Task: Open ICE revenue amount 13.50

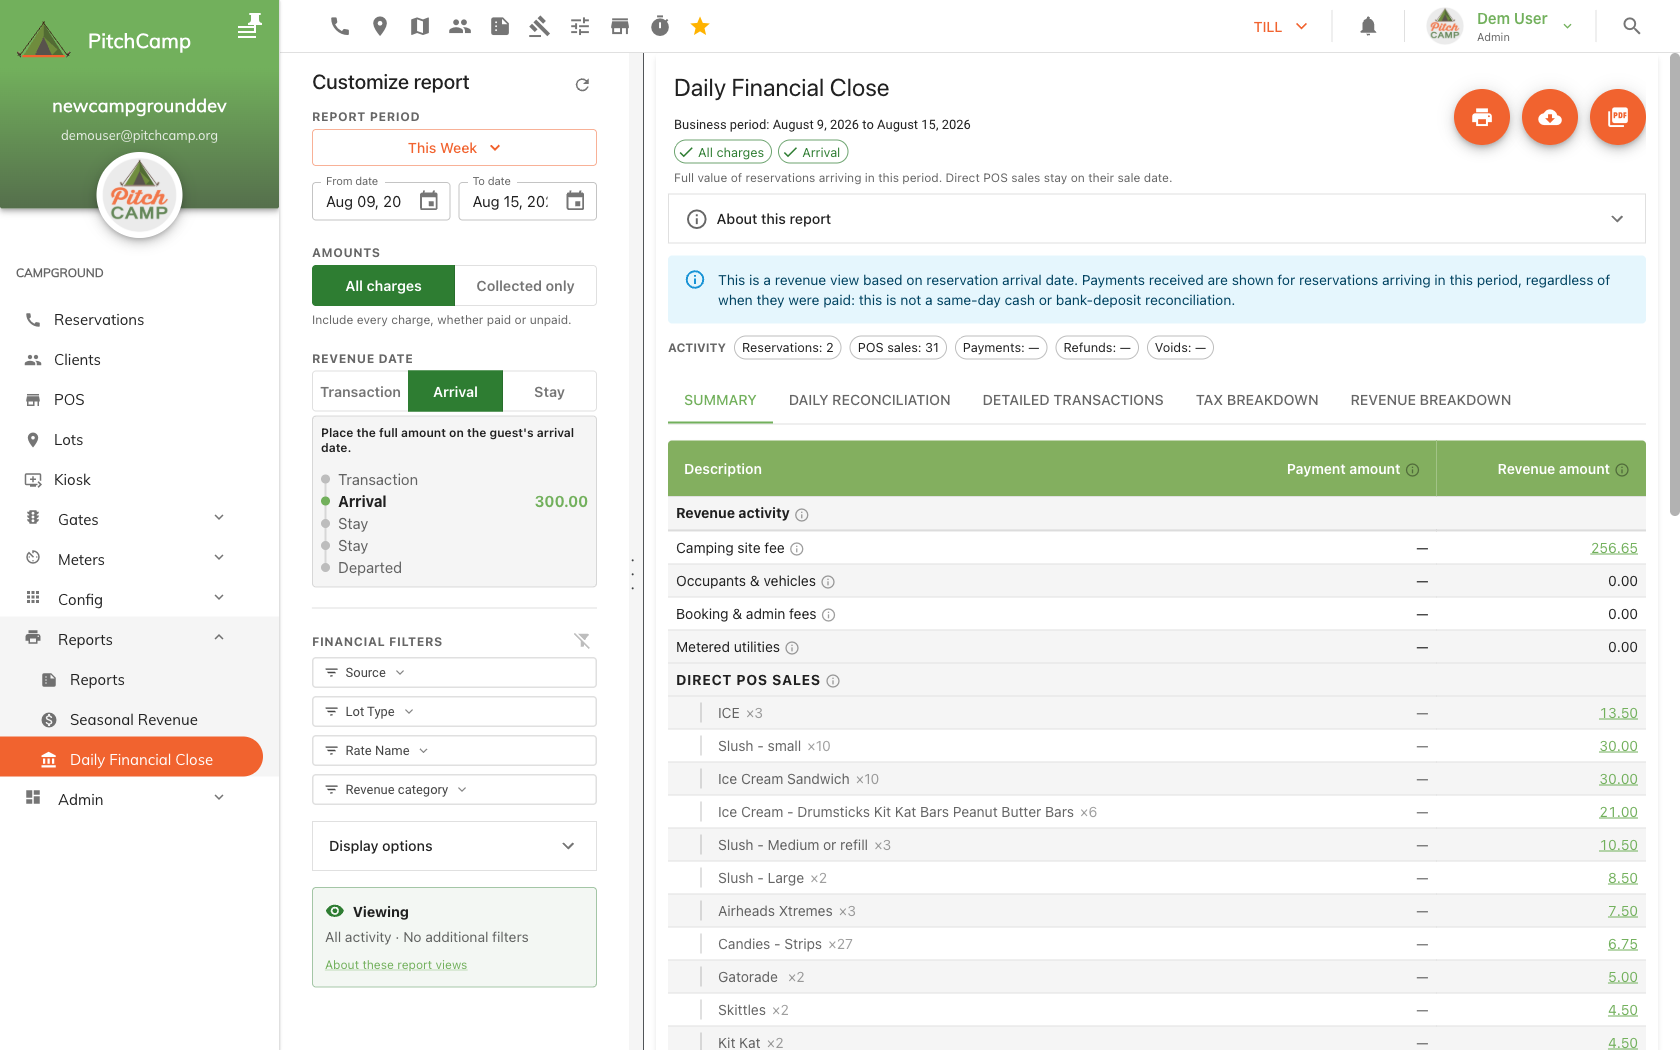Action: tap(1618, 713)
